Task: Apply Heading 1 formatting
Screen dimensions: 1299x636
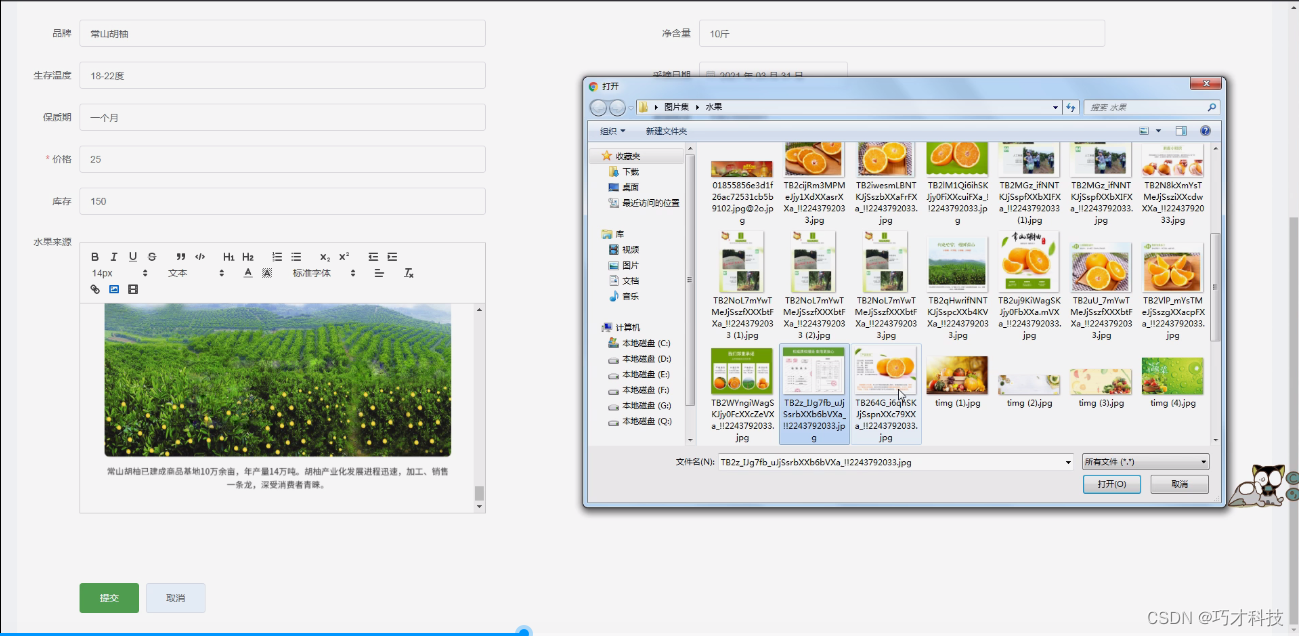Action: [x=229, y=257]
